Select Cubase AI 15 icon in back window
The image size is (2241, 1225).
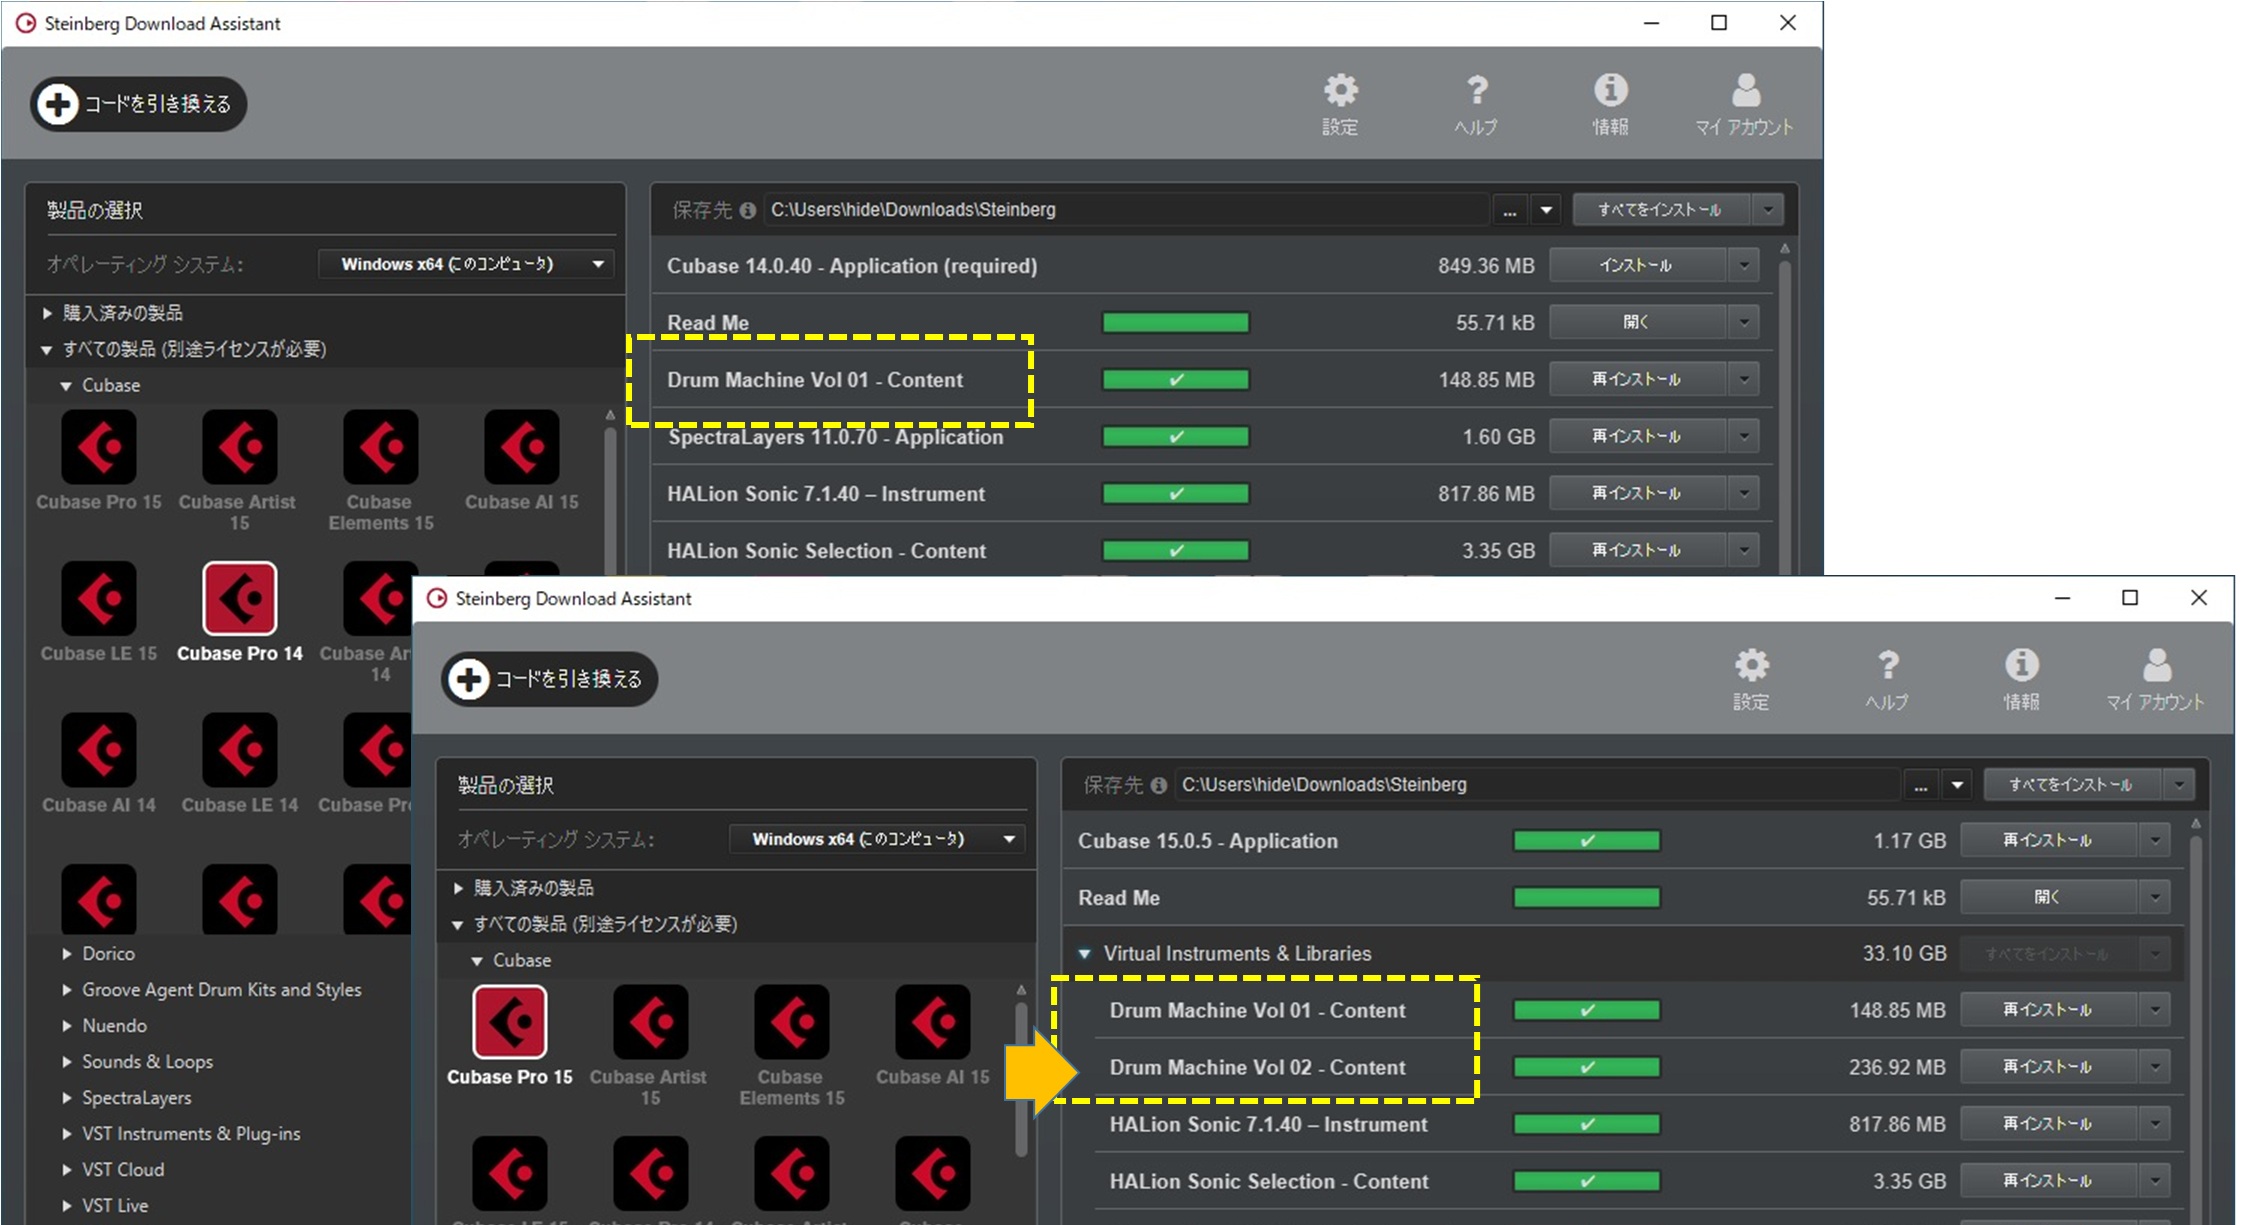(521, 448)
